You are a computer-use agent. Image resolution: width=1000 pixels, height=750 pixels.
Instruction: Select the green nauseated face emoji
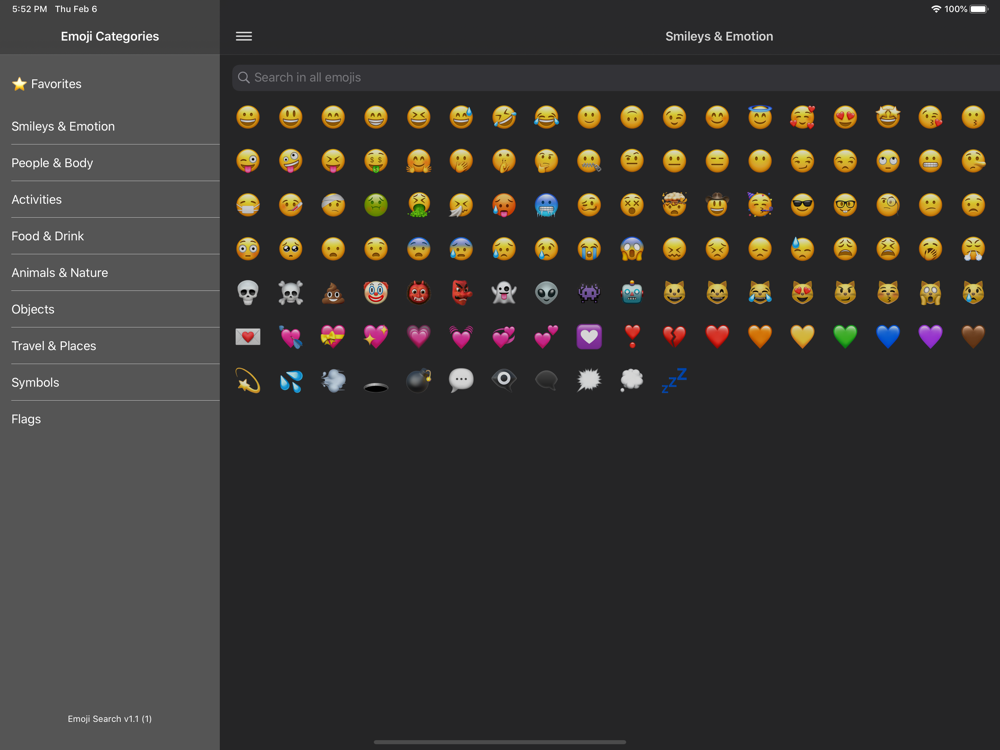pos(376,205)
